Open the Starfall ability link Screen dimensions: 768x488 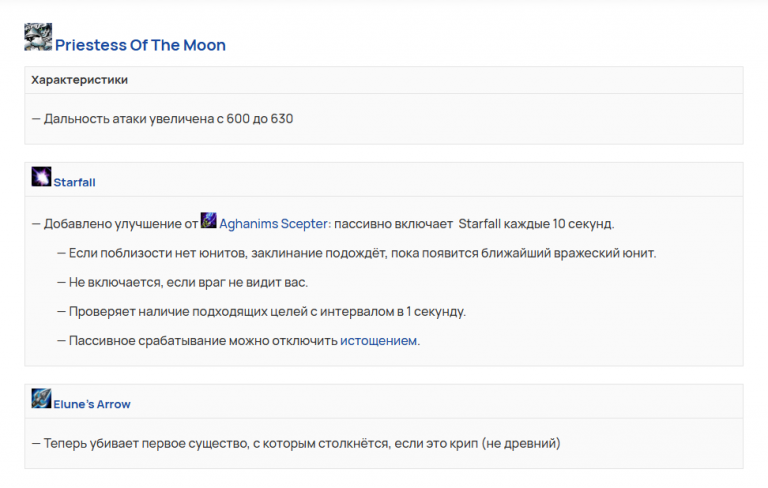point(74,183)
